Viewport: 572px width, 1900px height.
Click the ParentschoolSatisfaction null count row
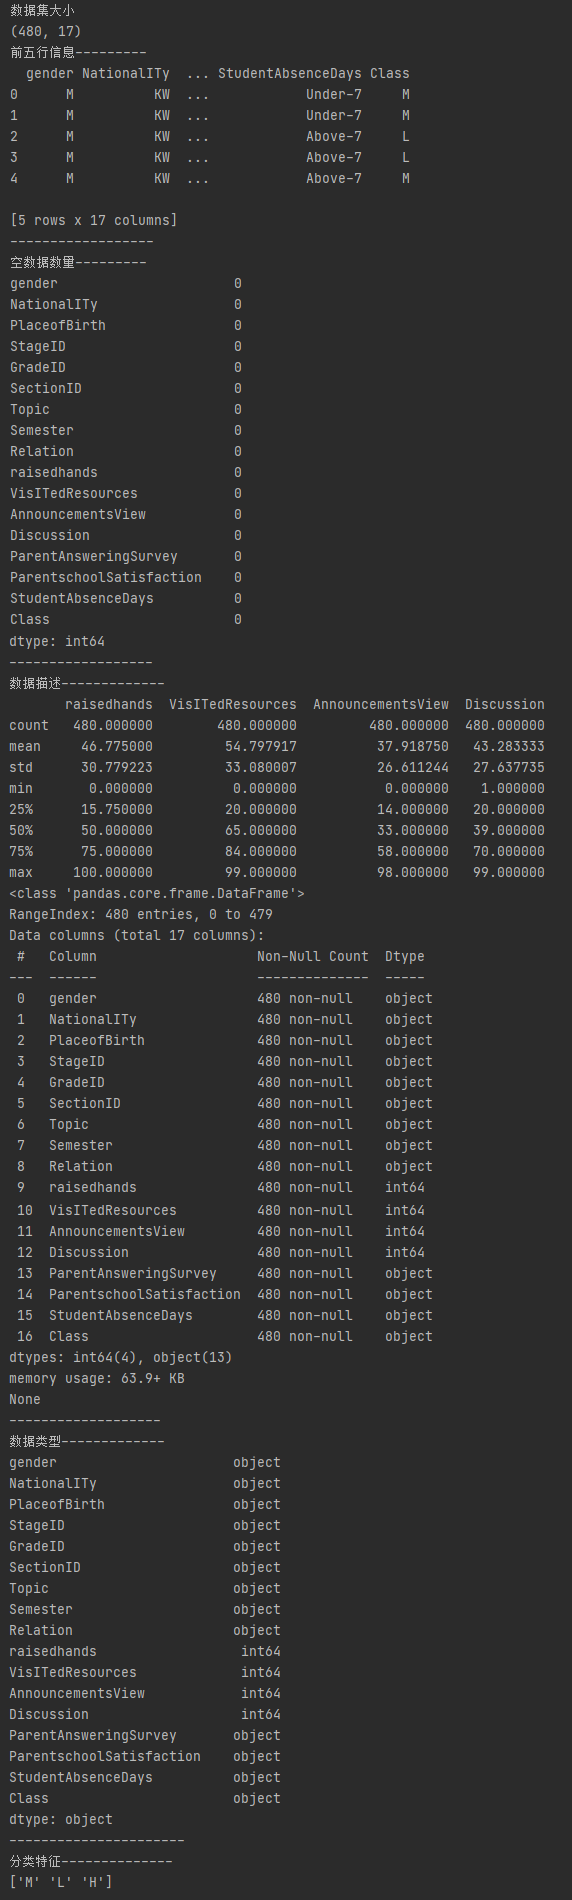(126, 578)
